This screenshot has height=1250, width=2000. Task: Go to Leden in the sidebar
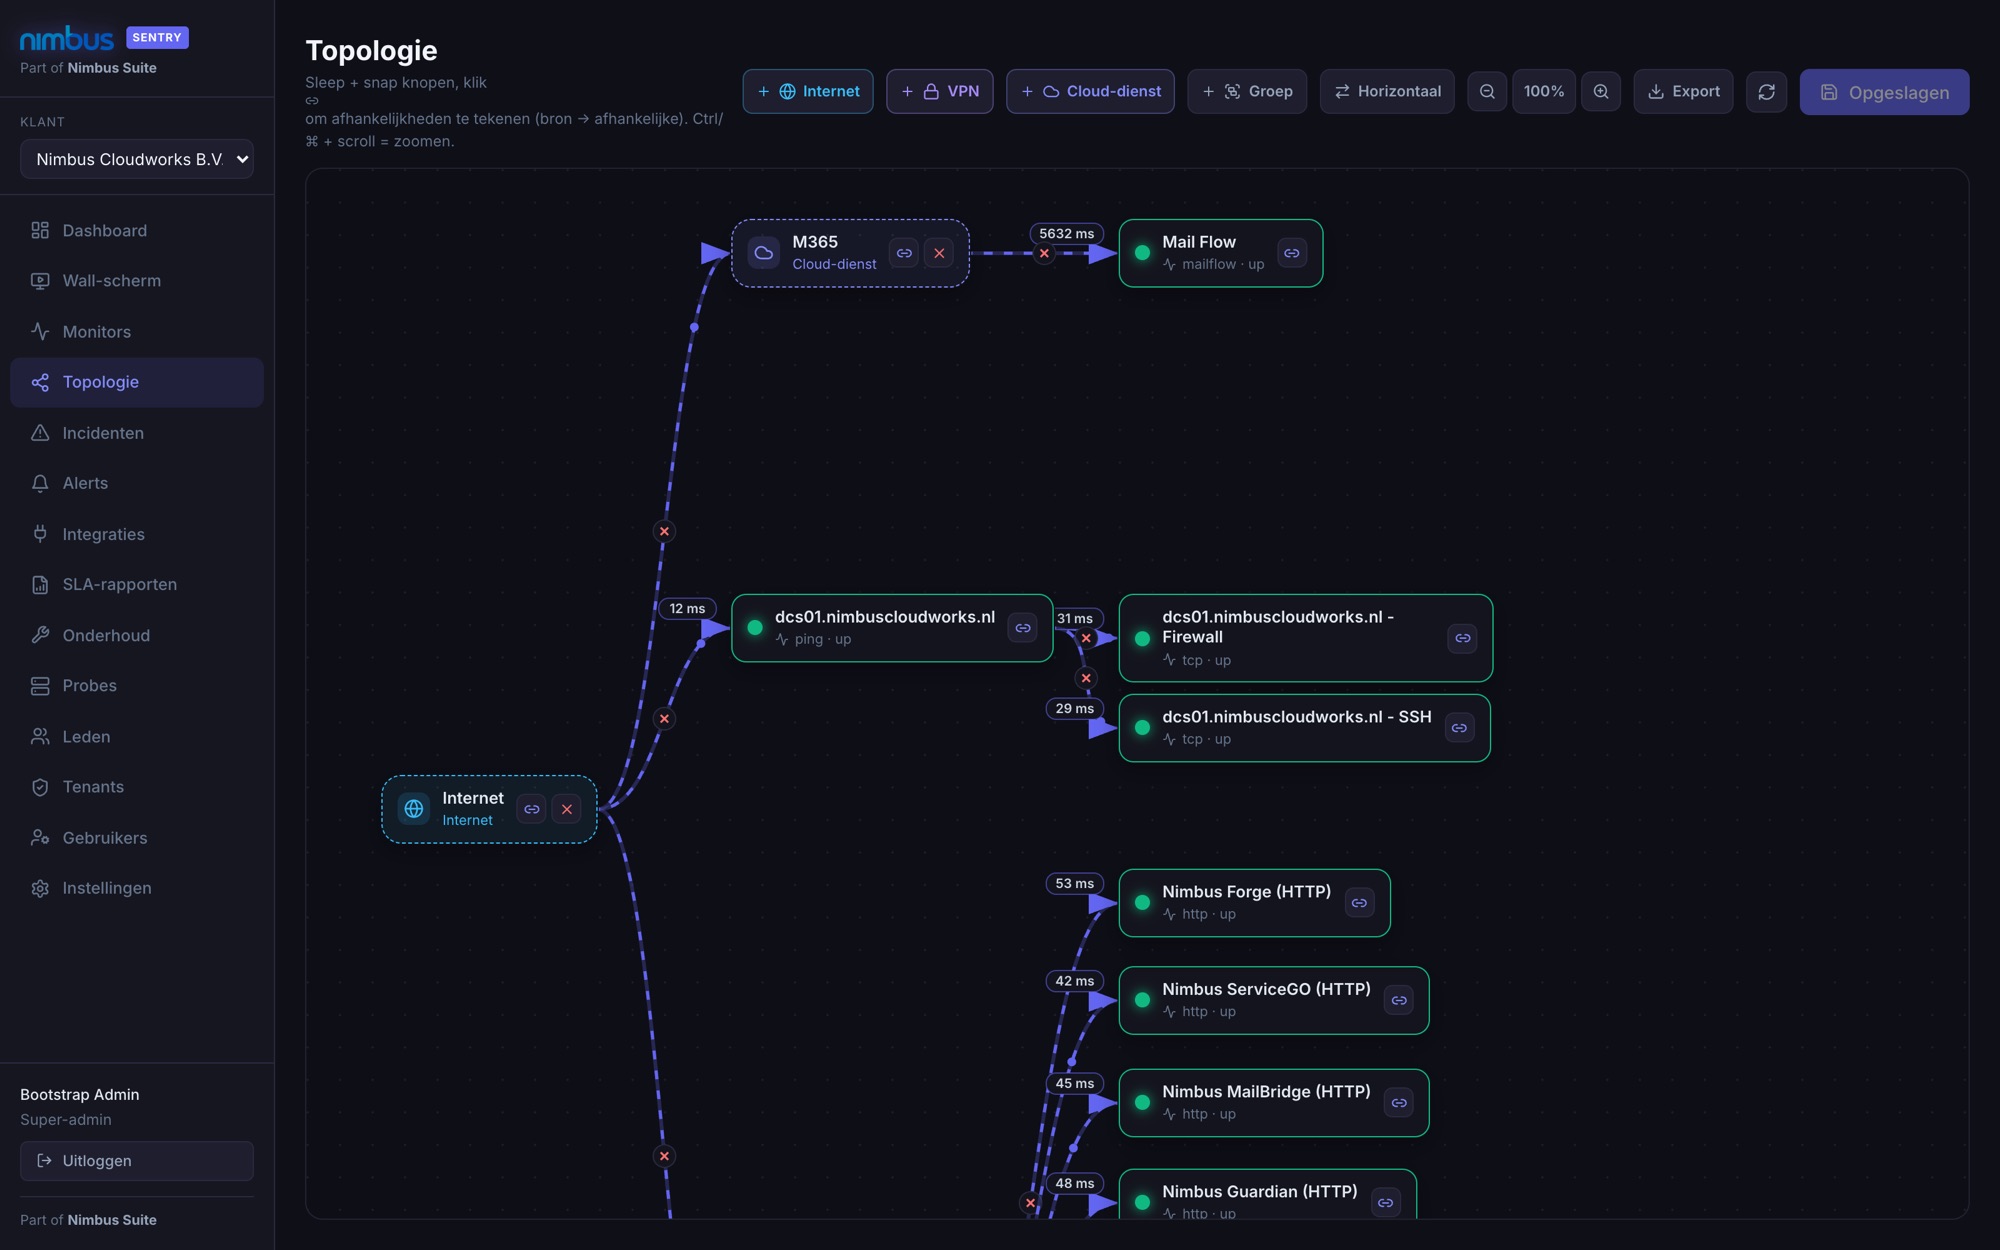[137, 736]
